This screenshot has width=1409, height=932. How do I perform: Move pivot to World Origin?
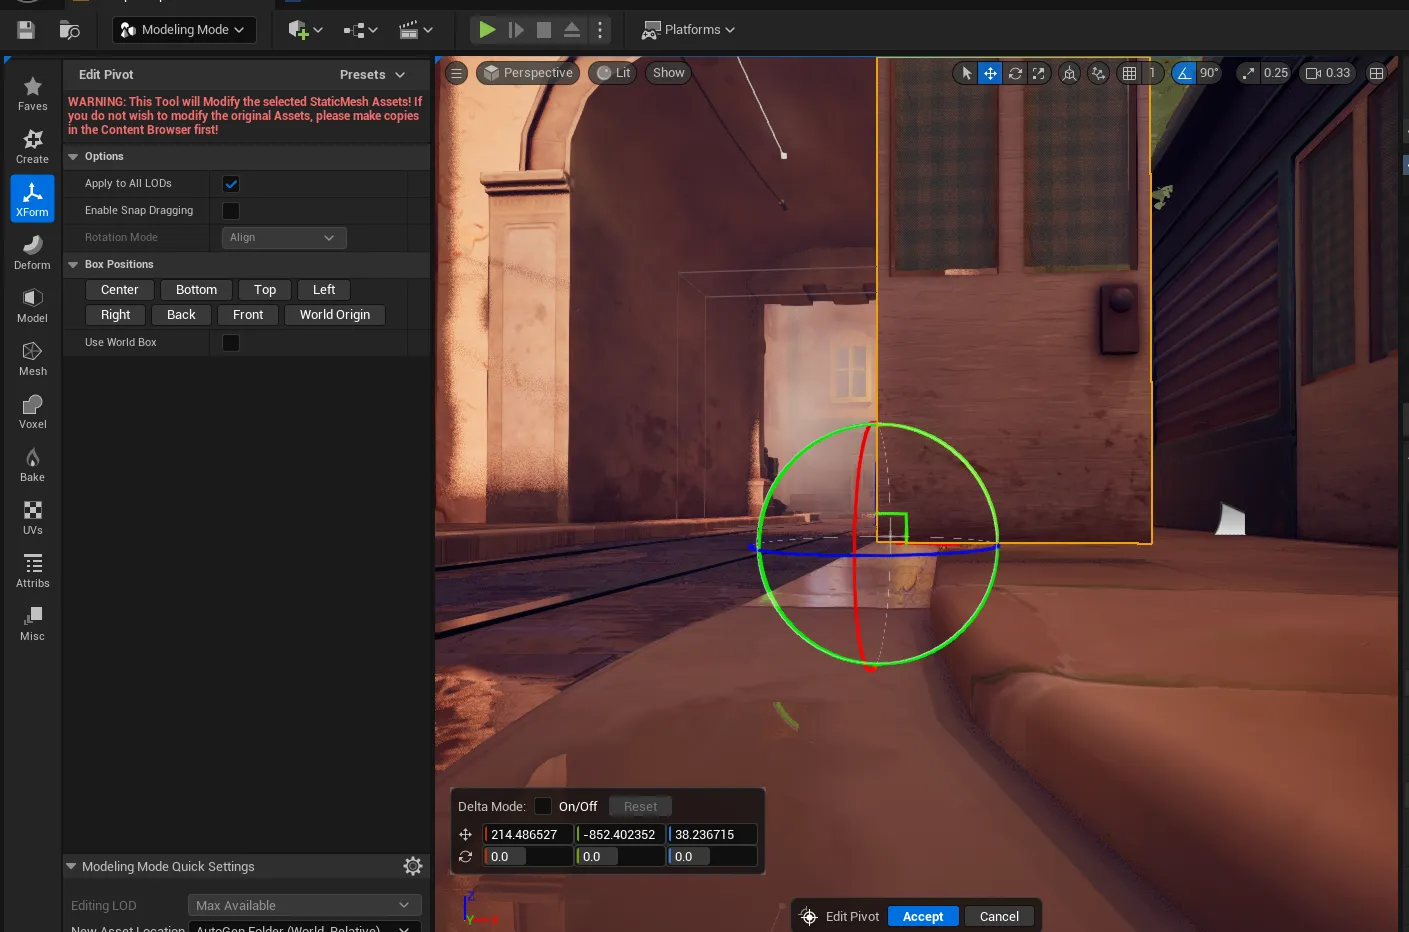coord(335,315)
